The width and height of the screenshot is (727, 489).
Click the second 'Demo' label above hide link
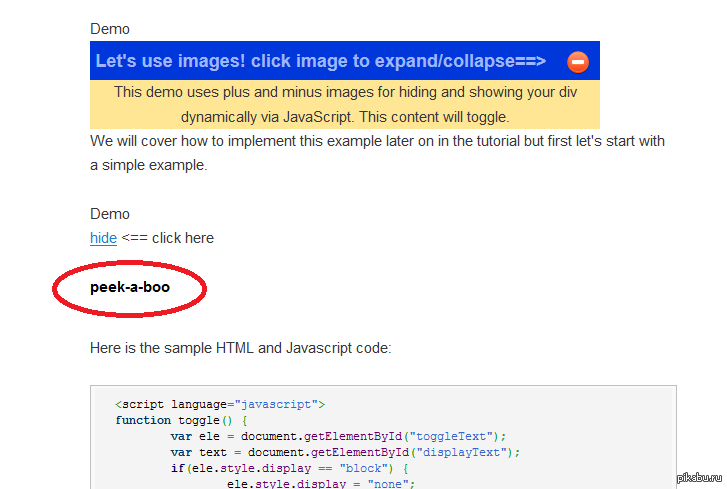[x=110, y=214]
